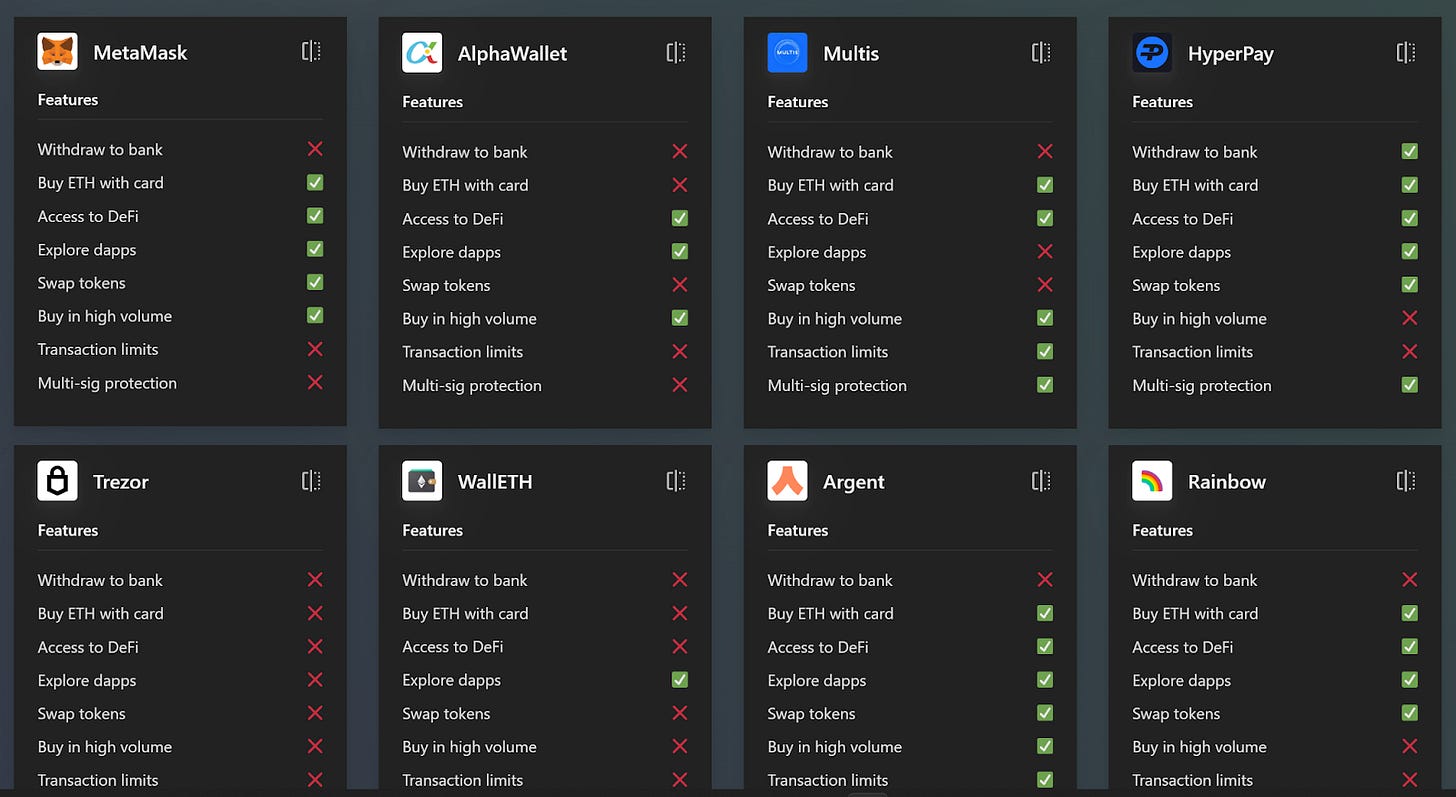Click green check for WallETH Explore dapps

click(x=680, y=680)
